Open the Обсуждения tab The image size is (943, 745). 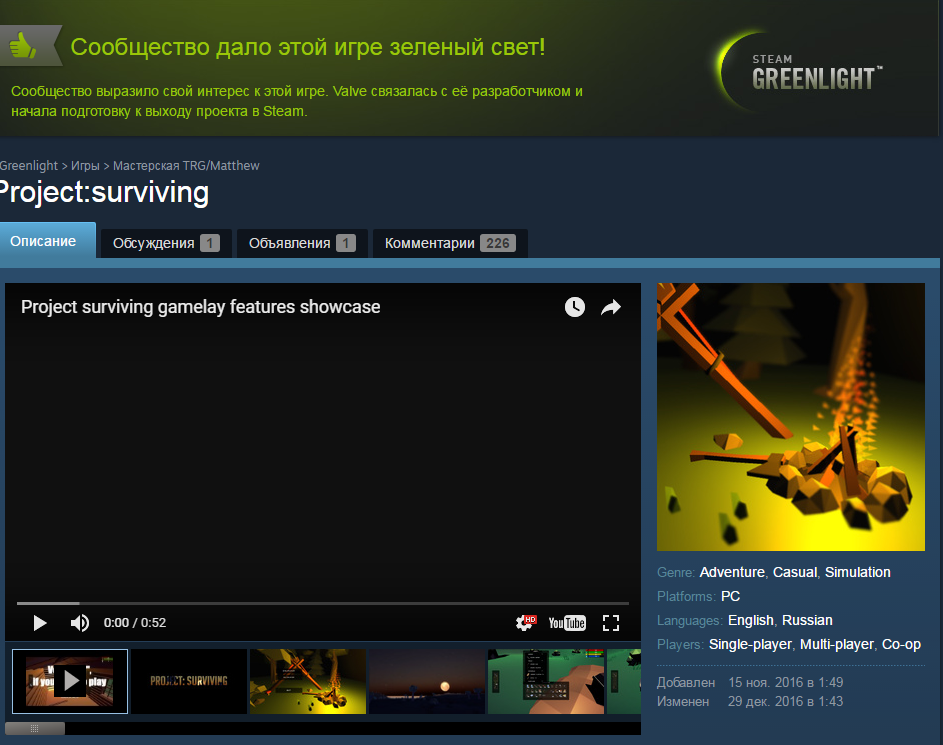pyautogui.click(x=166, y=244)
